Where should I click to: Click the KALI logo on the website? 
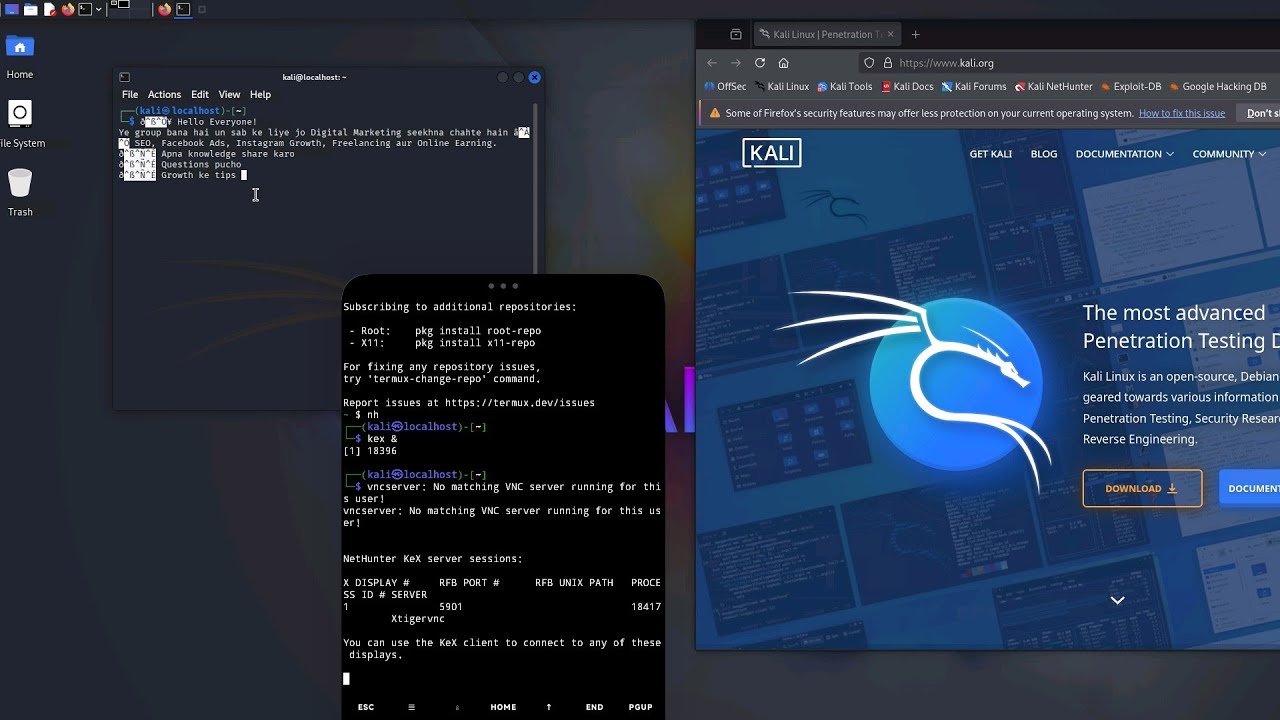click(x=772, y=153)
